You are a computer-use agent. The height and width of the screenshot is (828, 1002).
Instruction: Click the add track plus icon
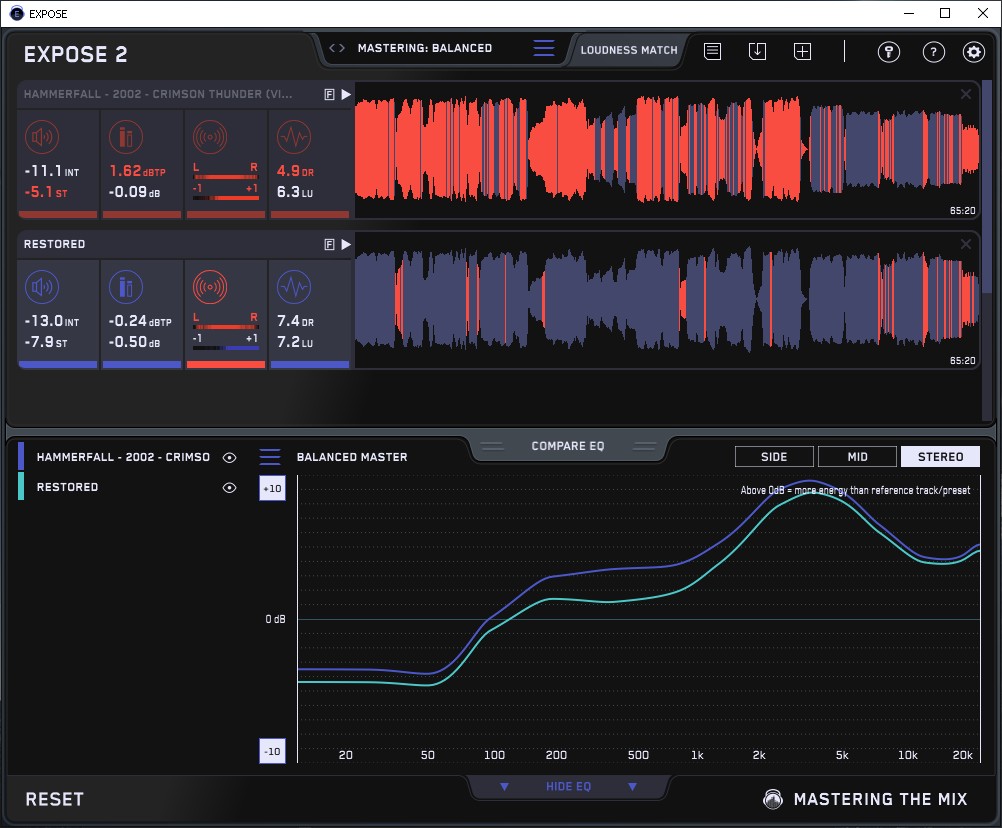(x=802, y=52)
